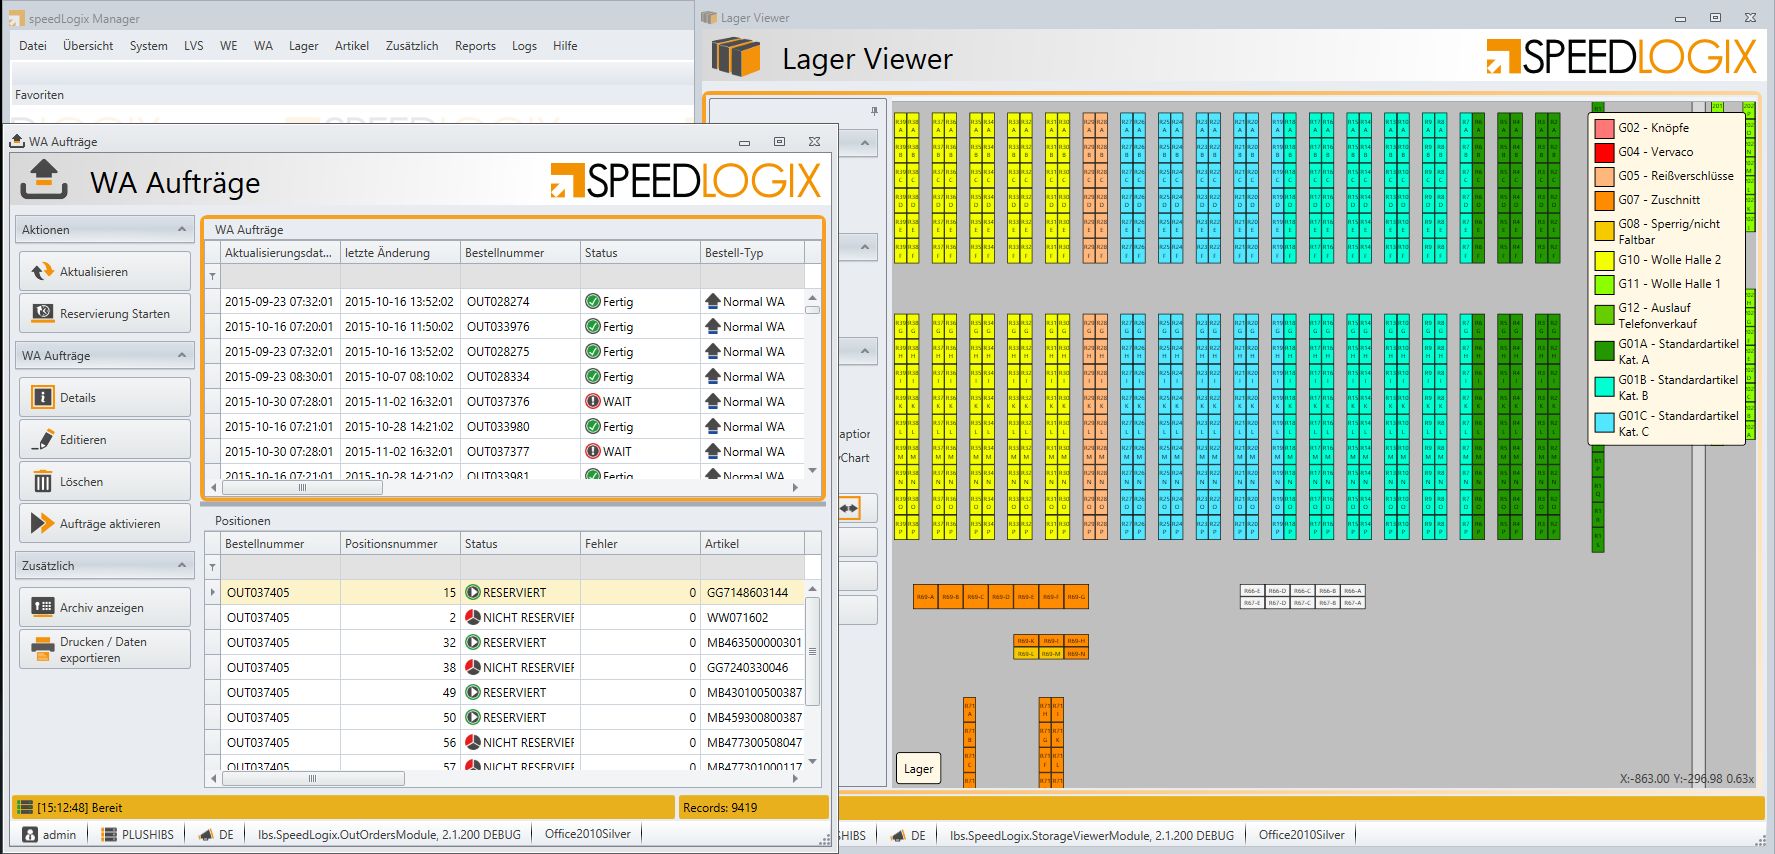Viewport: 1775px width, 854px height.
Task: Click the Löschen trash icon
Action: (x=42, y=481)
